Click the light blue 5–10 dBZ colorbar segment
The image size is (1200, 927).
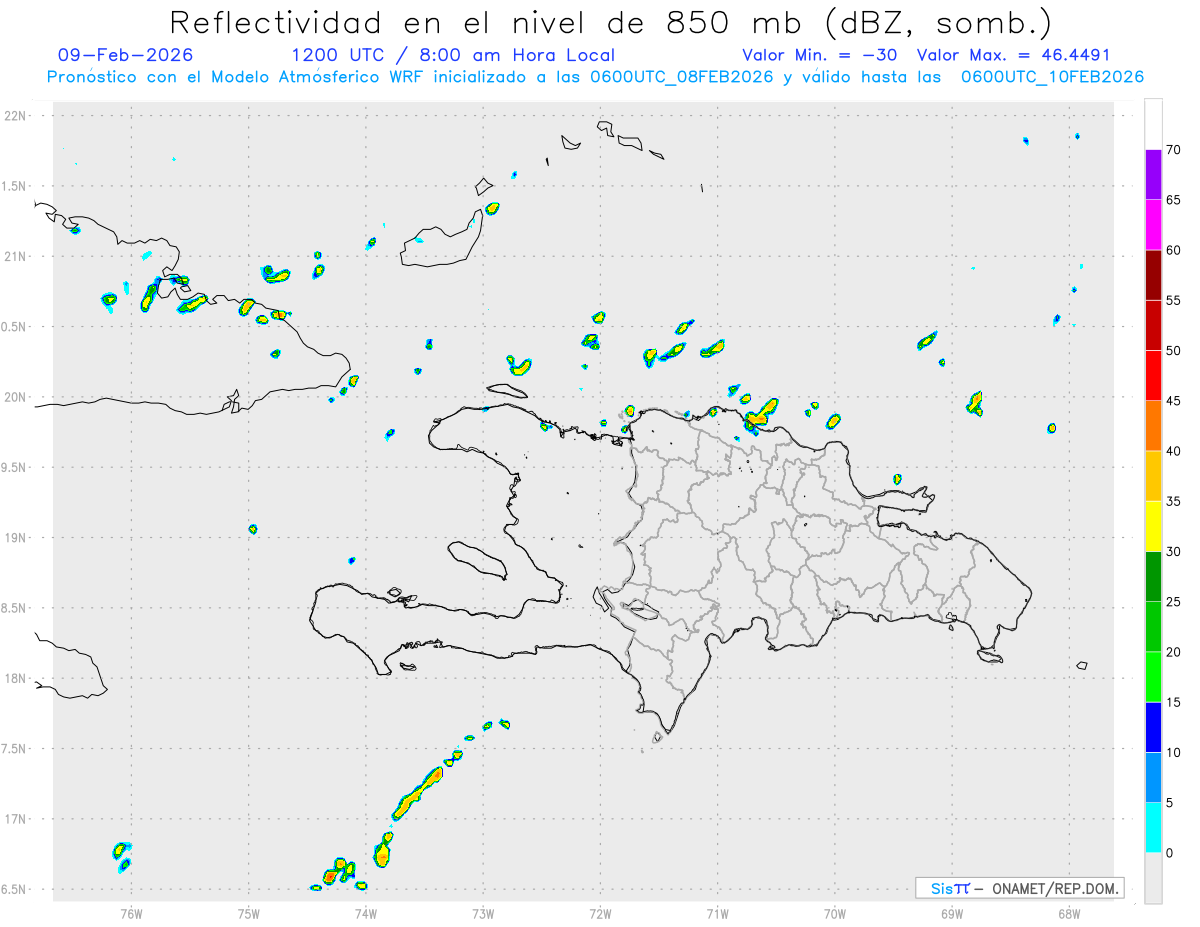click(1153, 778)
